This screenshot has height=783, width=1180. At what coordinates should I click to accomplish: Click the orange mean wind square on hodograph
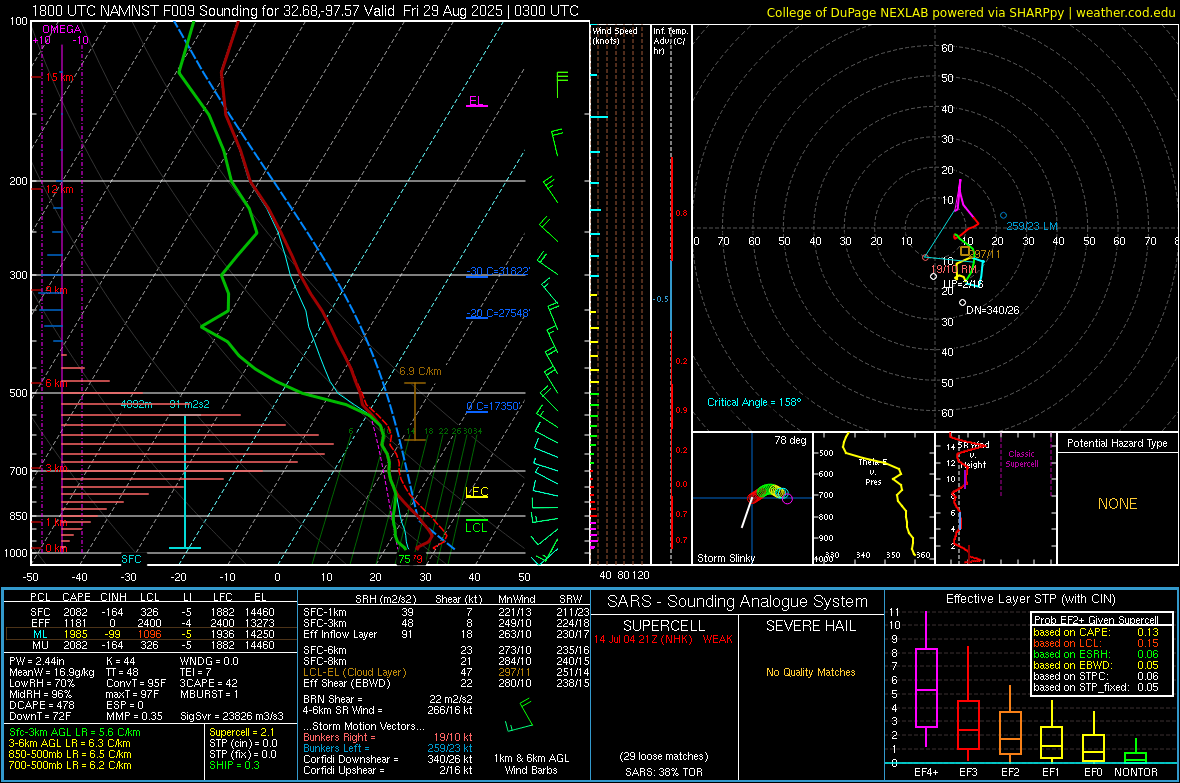[x=965, y=251]
